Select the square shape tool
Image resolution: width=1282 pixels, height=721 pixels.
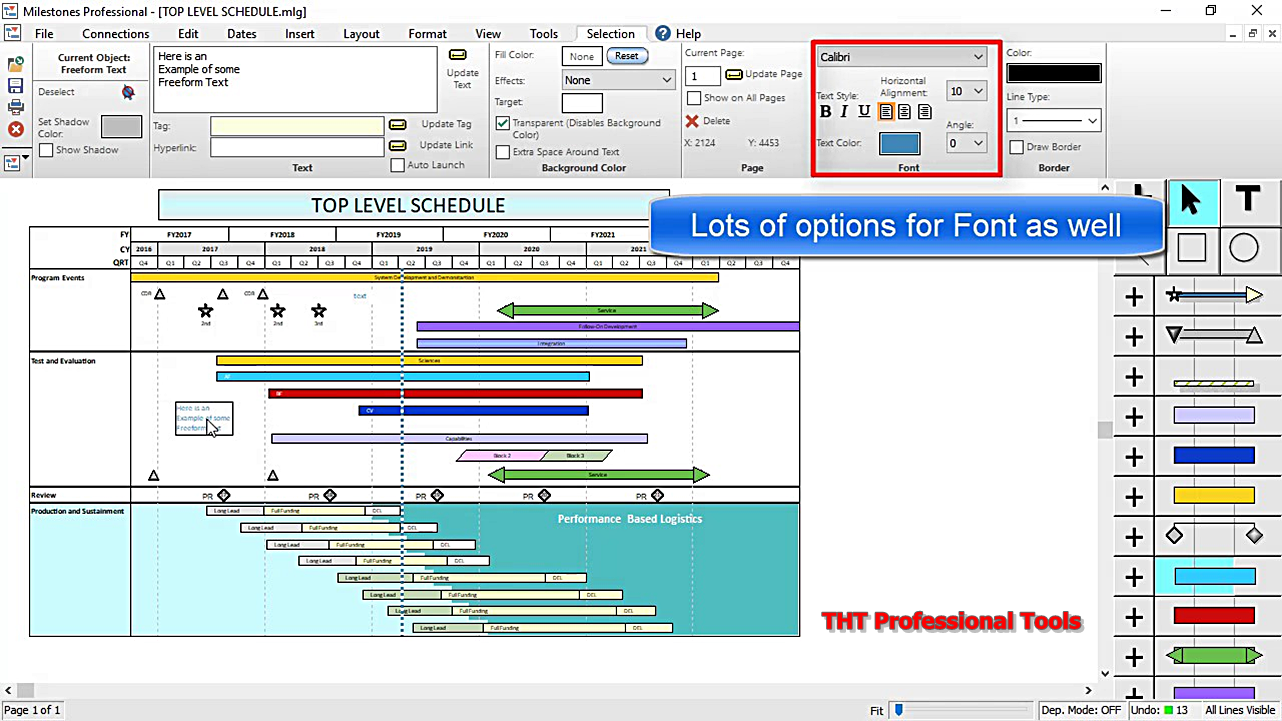tap(1191, 247)
